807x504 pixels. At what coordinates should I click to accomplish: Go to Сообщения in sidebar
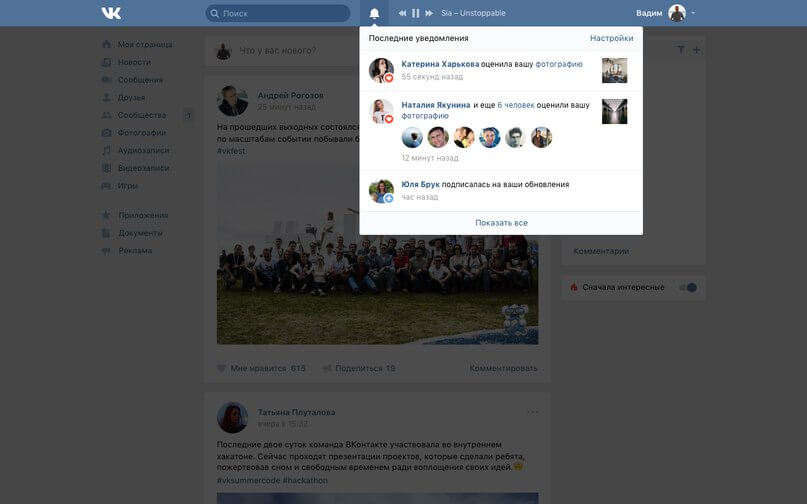pos(140,80)
